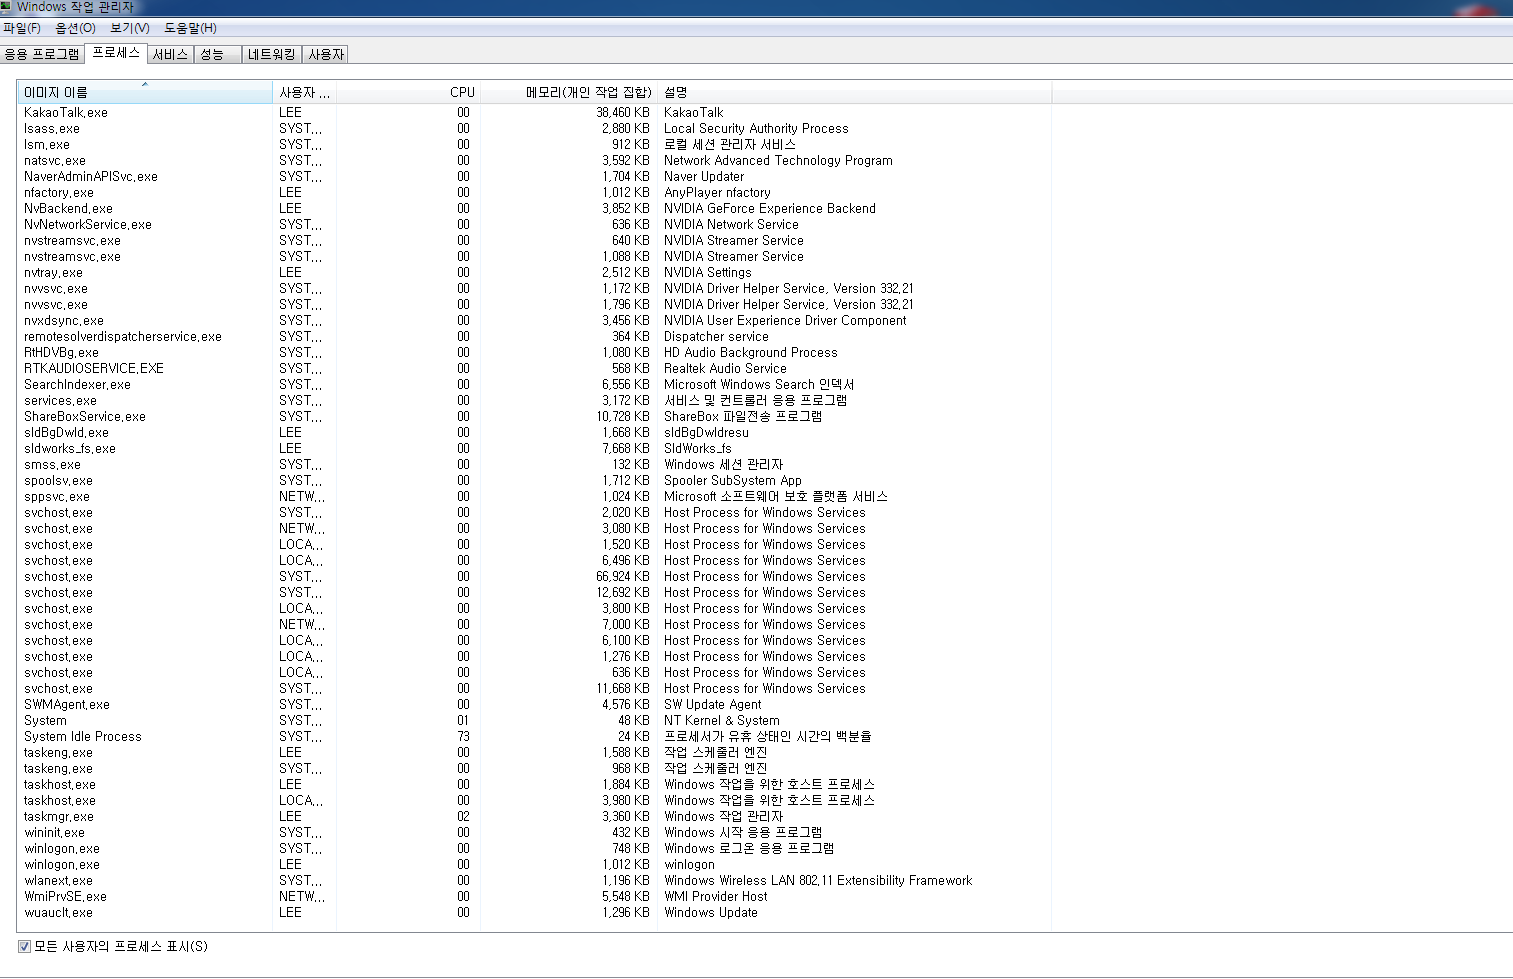Screen dimensions: 1513x979
Task: Switch to the 네트워킹 tab
Action: pyautogui.click(x=271, y=54)
